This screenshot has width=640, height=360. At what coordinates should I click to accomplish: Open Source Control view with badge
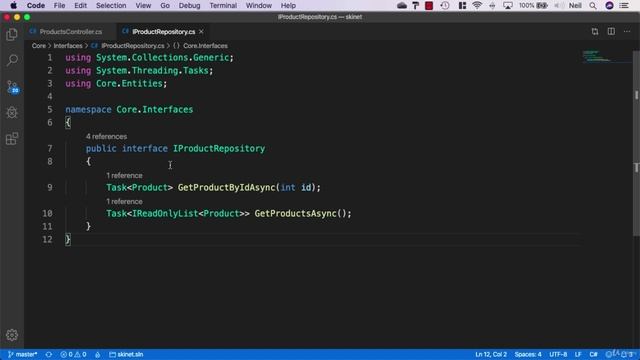[13, 87]
